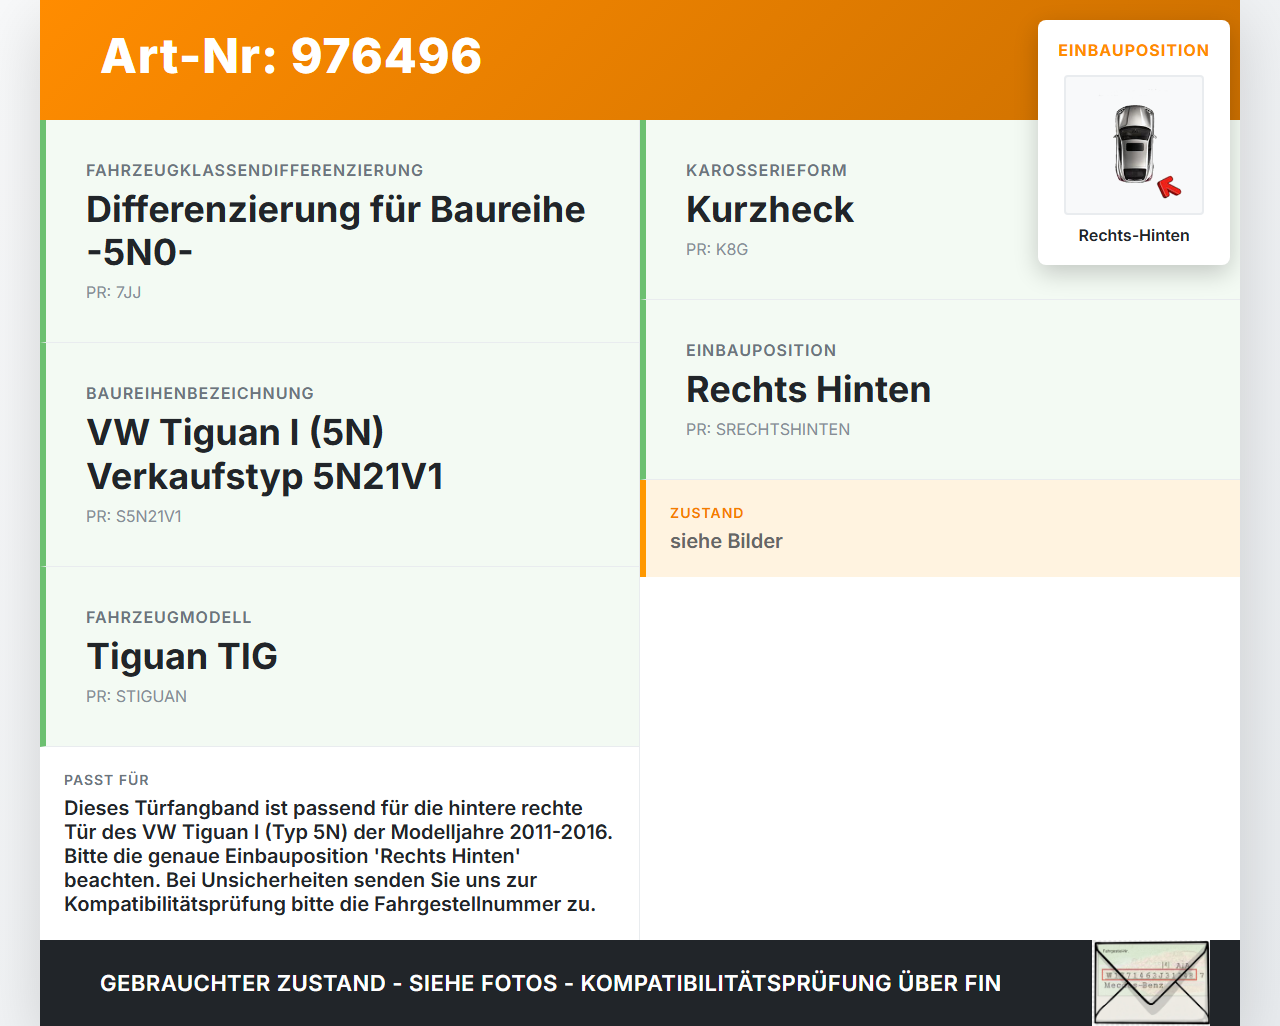This screenshot has width=1280, height=1026.
Task: Click the dark footer compatibility banner
Action: pos(550,983)
